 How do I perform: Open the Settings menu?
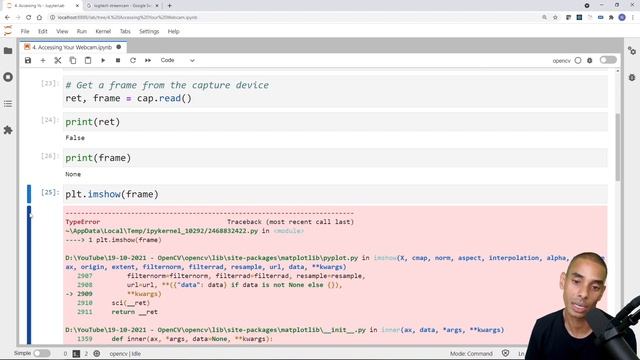[149, 31]
